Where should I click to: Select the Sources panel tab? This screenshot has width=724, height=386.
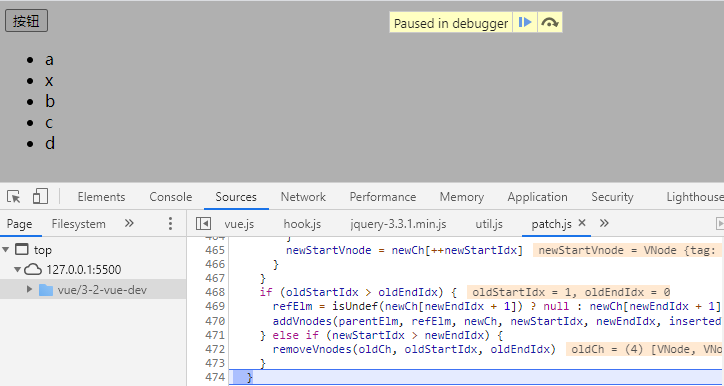236,197
